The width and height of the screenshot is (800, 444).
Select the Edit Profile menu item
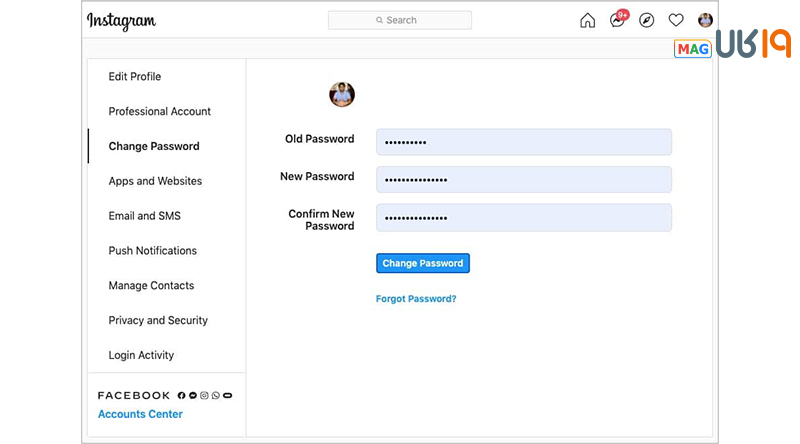tap(135, 77)
